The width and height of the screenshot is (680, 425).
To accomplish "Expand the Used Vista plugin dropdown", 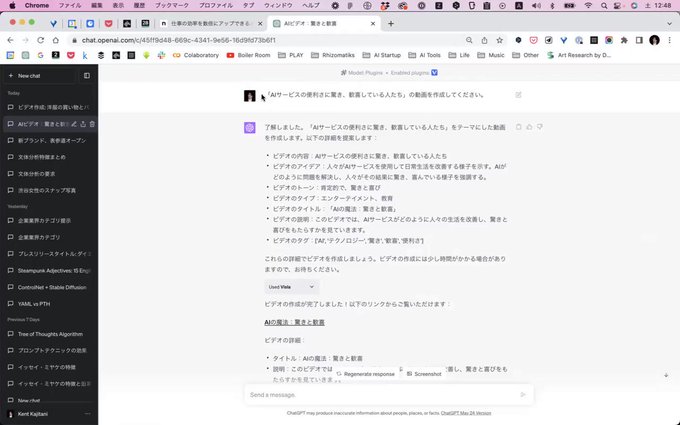I will point(291,287).
